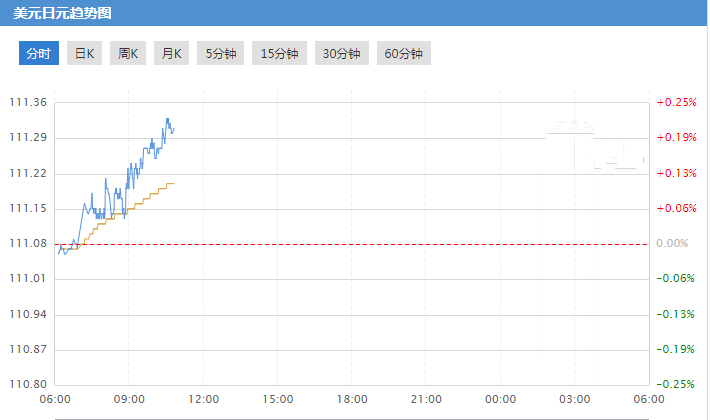Click the 12:00 time axis marker
This screenshot has width=710, height=420.
(203, 400)
